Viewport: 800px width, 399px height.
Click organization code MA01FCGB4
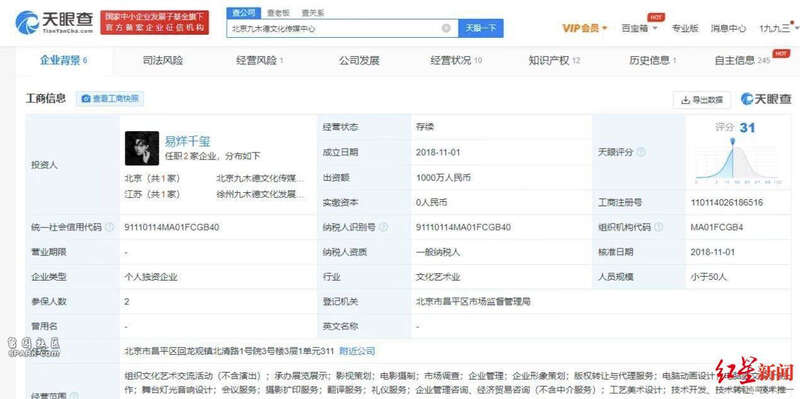(717, 227)
